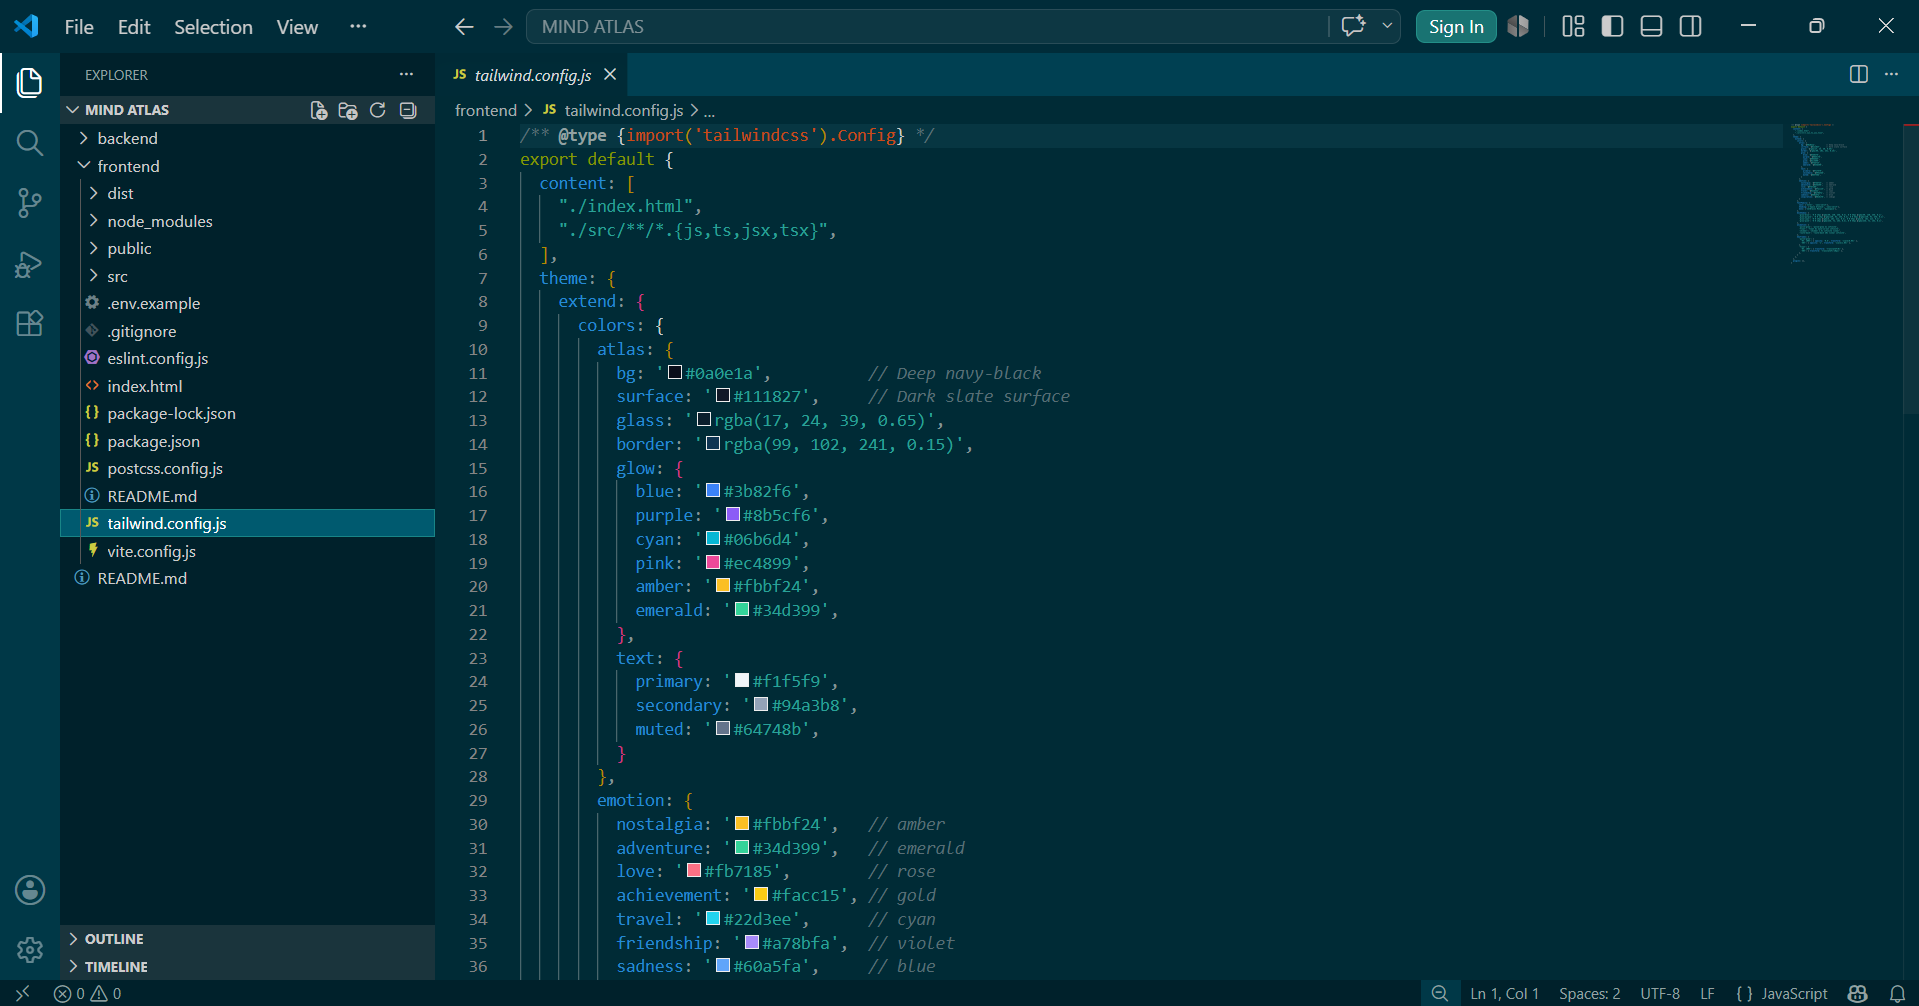Screen dimensions: 1919x1006
Task: Open the Source Control view icon
Action: [x=30, y=204]
